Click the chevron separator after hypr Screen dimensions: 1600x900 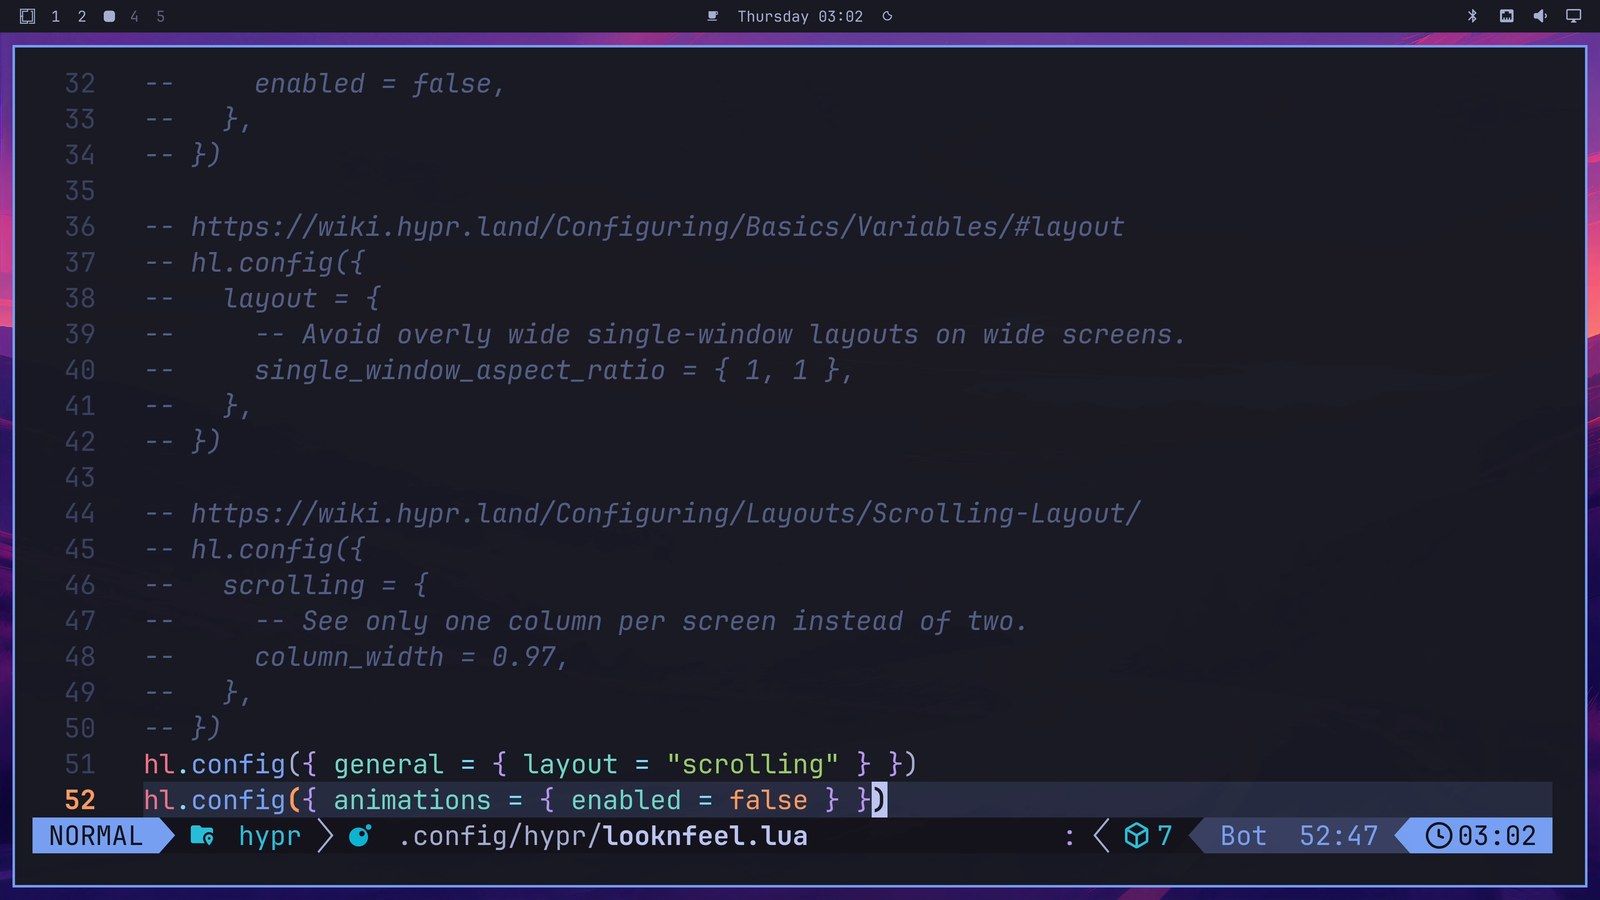325,836
